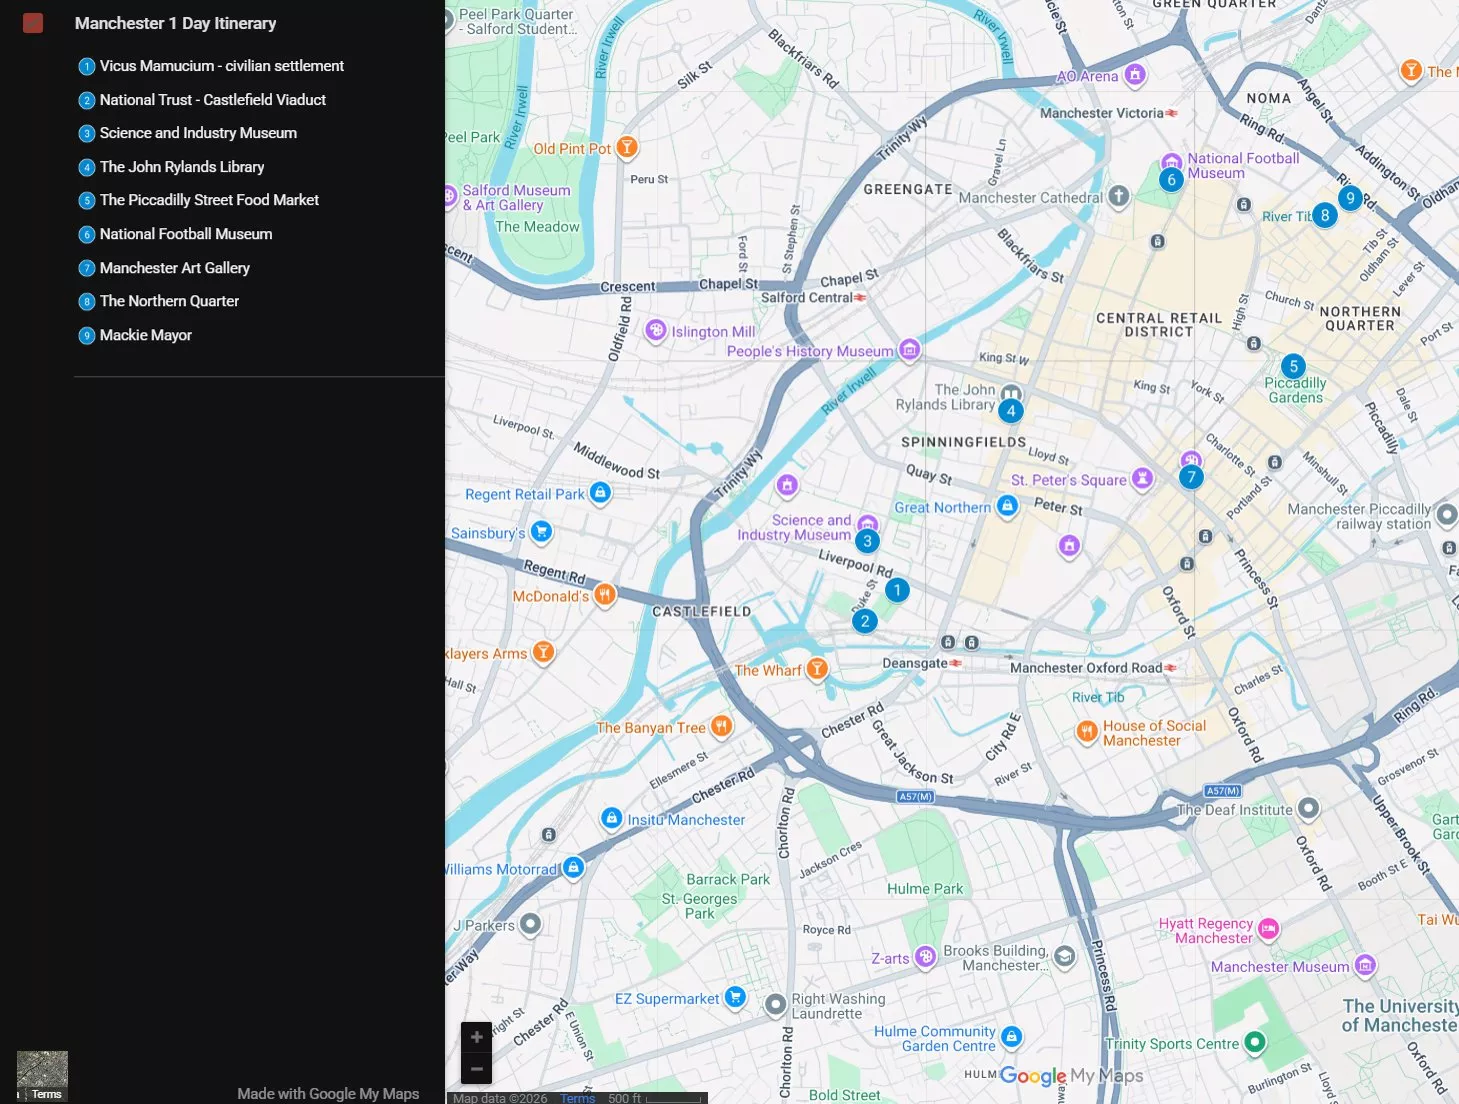
Task: Click the Right Washing Laundrette pin
Action: coord(775,1005)
